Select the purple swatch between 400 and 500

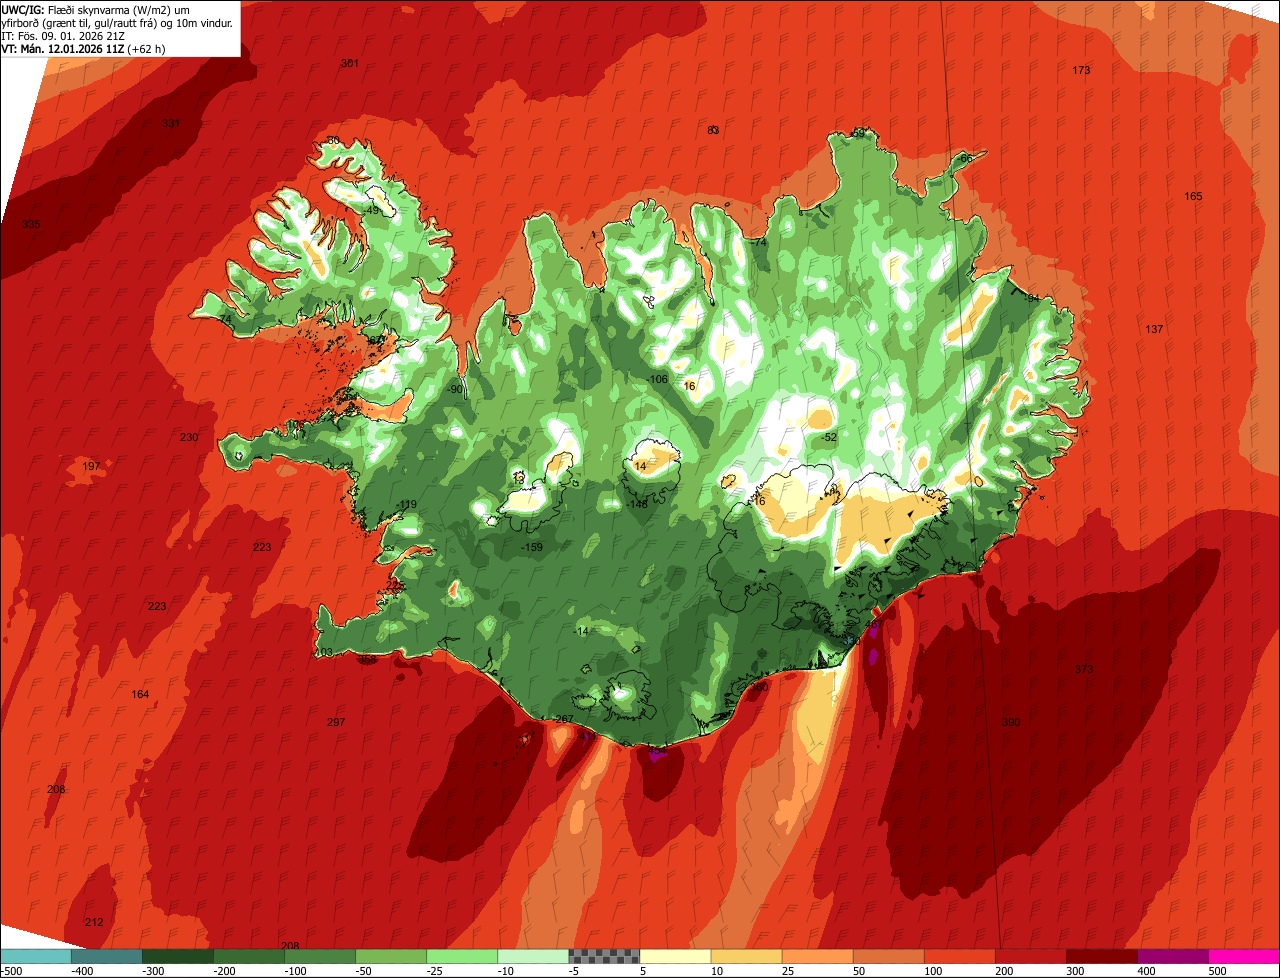point(1173,956)
